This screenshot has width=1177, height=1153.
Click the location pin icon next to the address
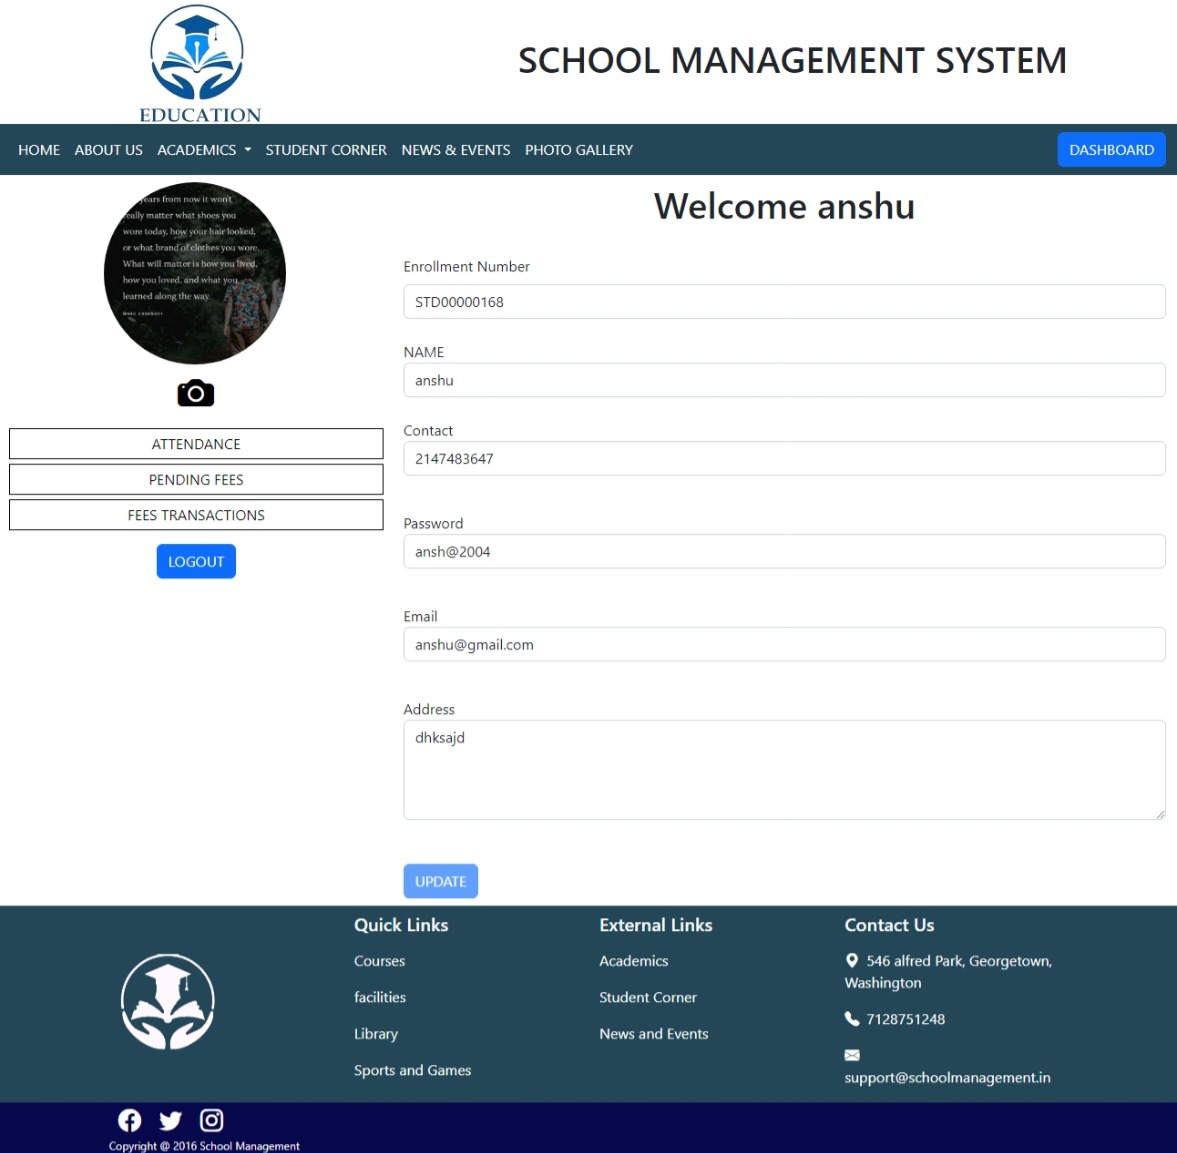851,959
